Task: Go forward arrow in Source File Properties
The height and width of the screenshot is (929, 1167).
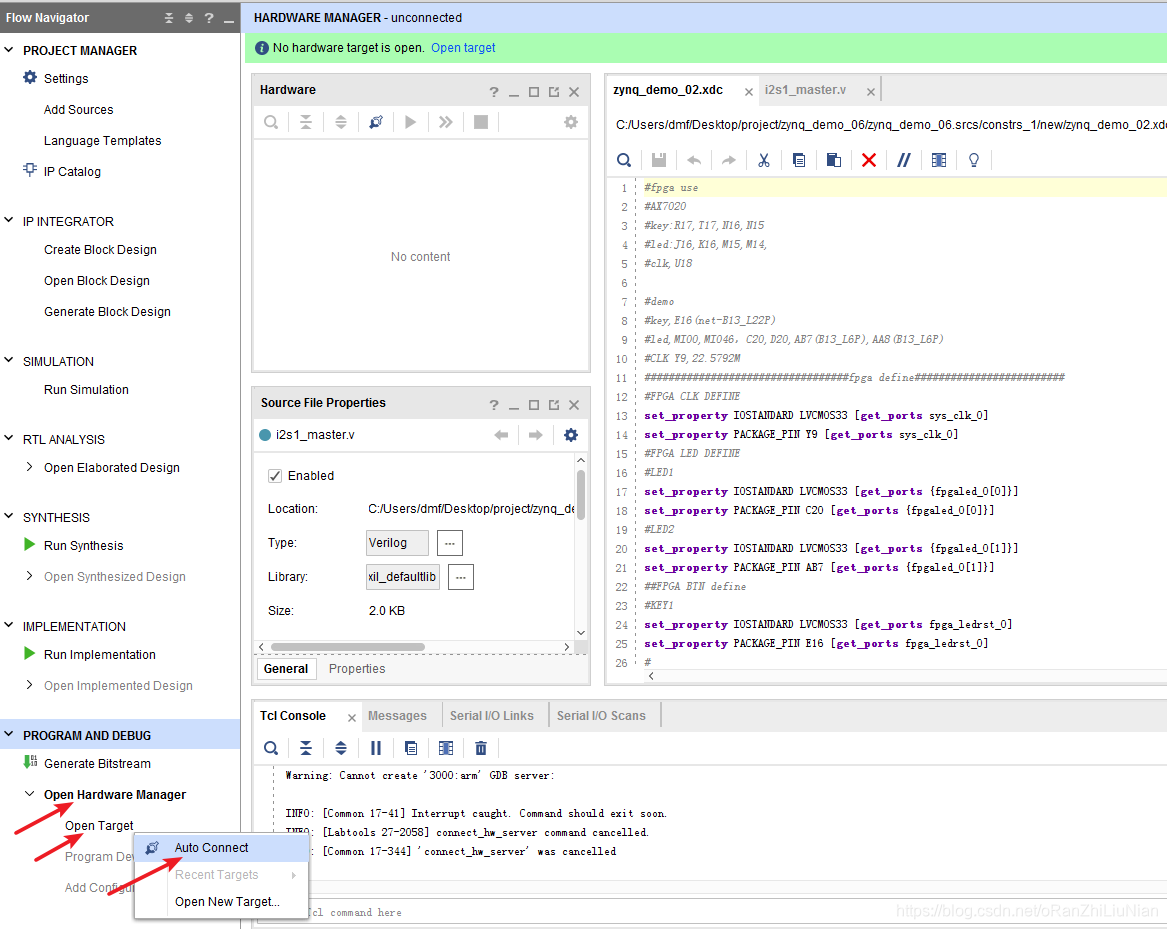Action: click(x=535, y=435)
